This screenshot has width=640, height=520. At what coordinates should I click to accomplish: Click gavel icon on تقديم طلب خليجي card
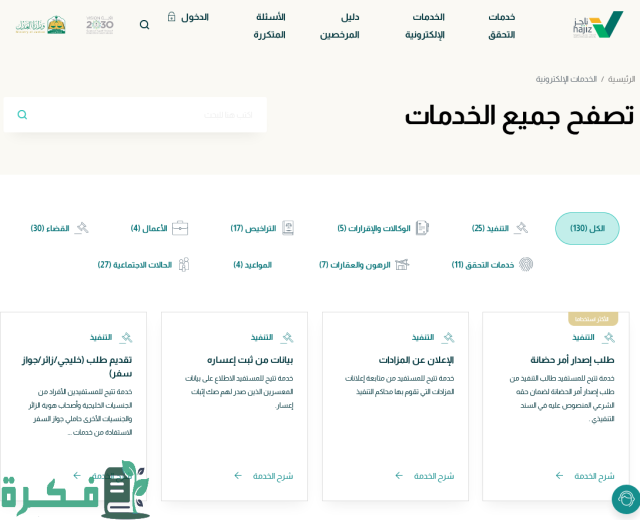coord(126,338)
